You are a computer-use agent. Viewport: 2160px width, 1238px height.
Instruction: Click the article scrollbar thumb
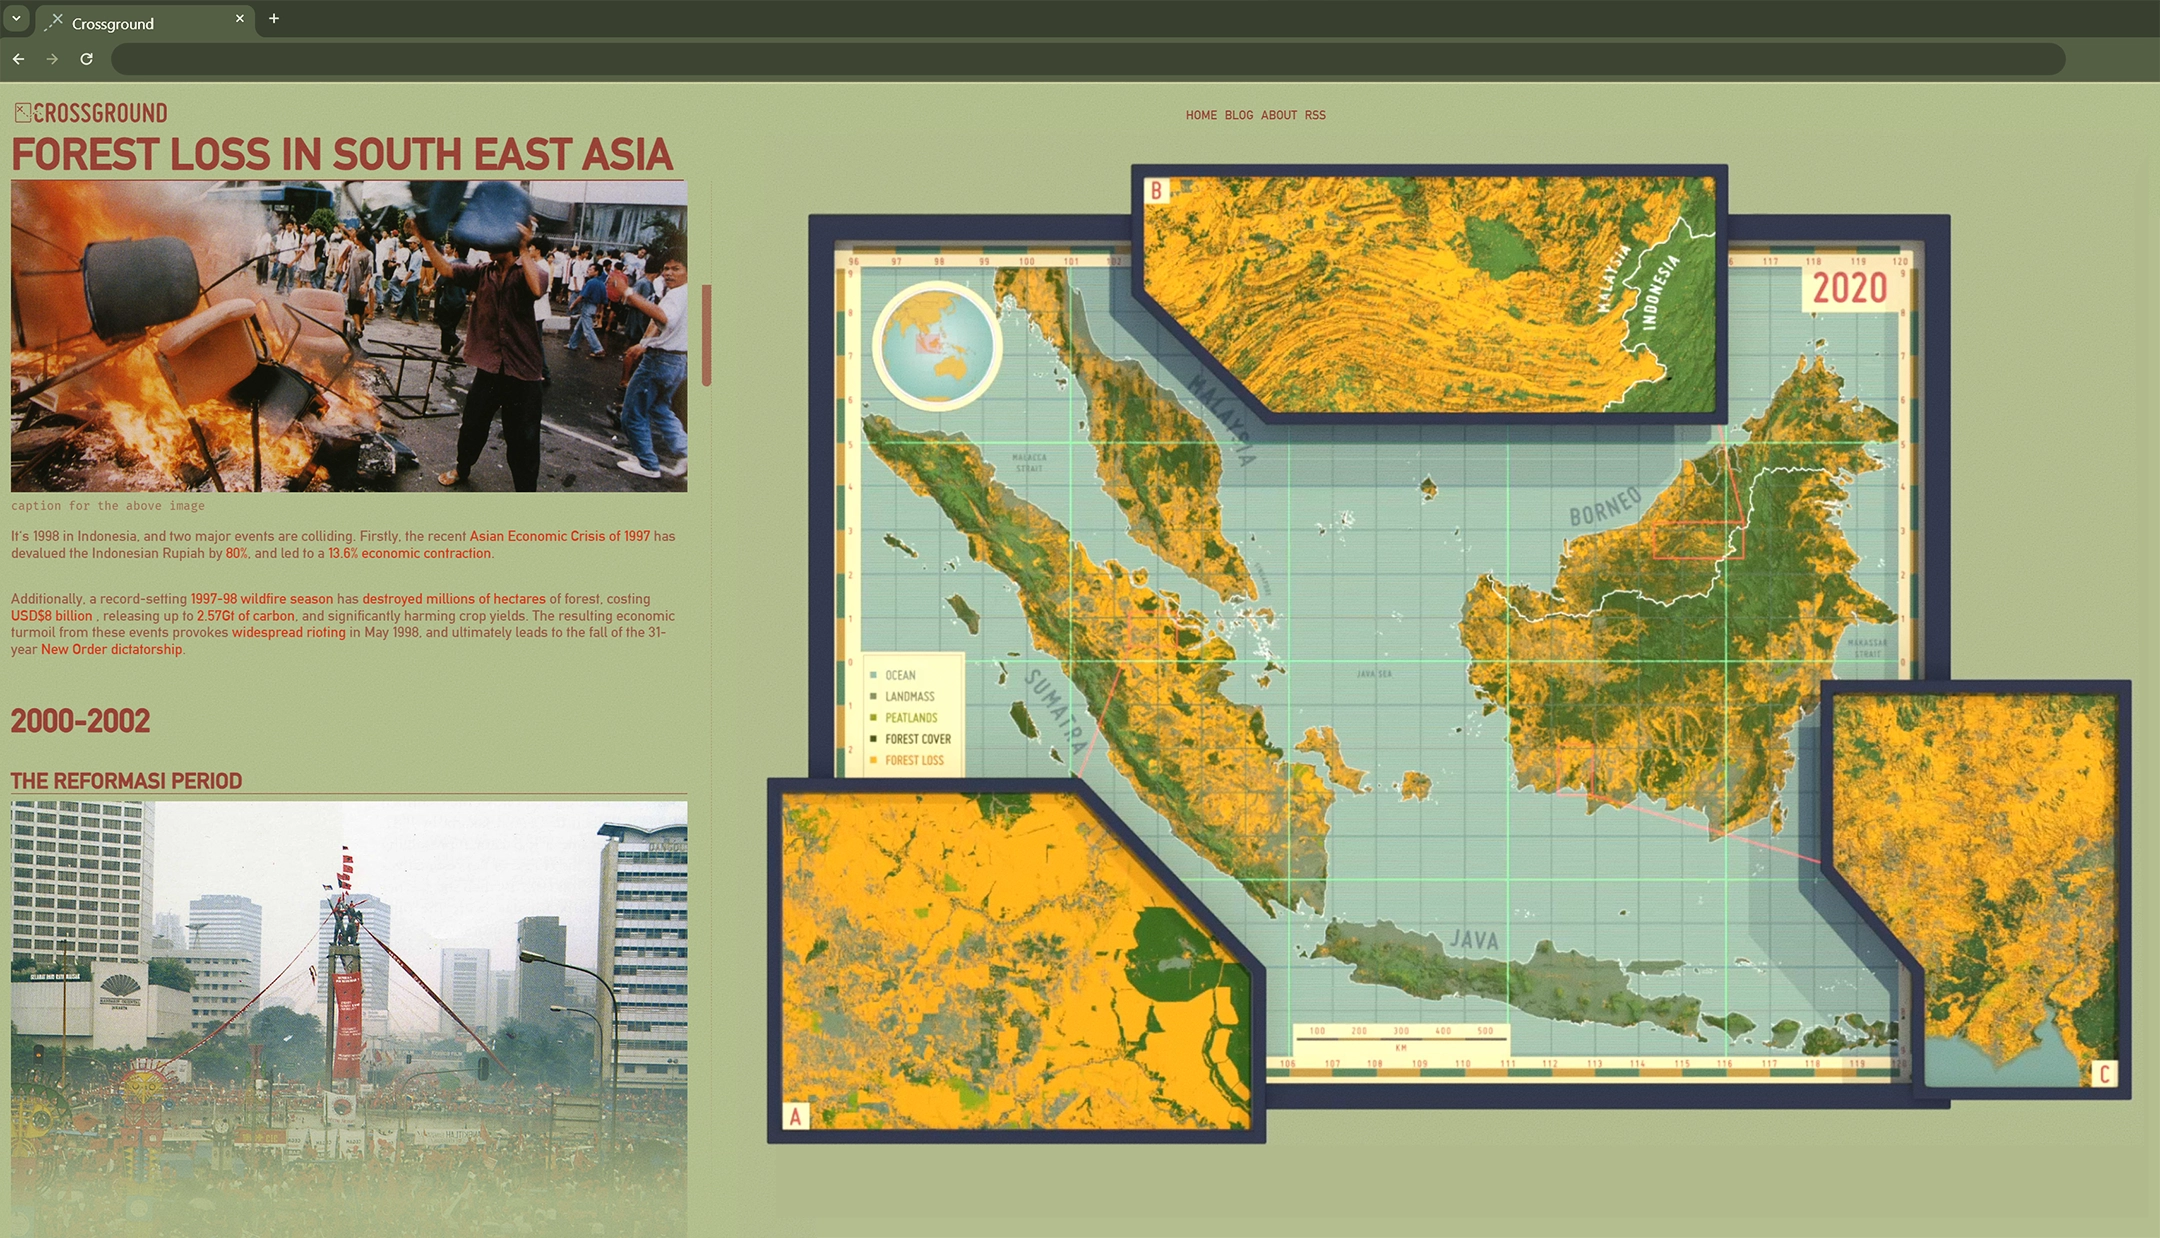pyautogui.click(x=706, y=335)
